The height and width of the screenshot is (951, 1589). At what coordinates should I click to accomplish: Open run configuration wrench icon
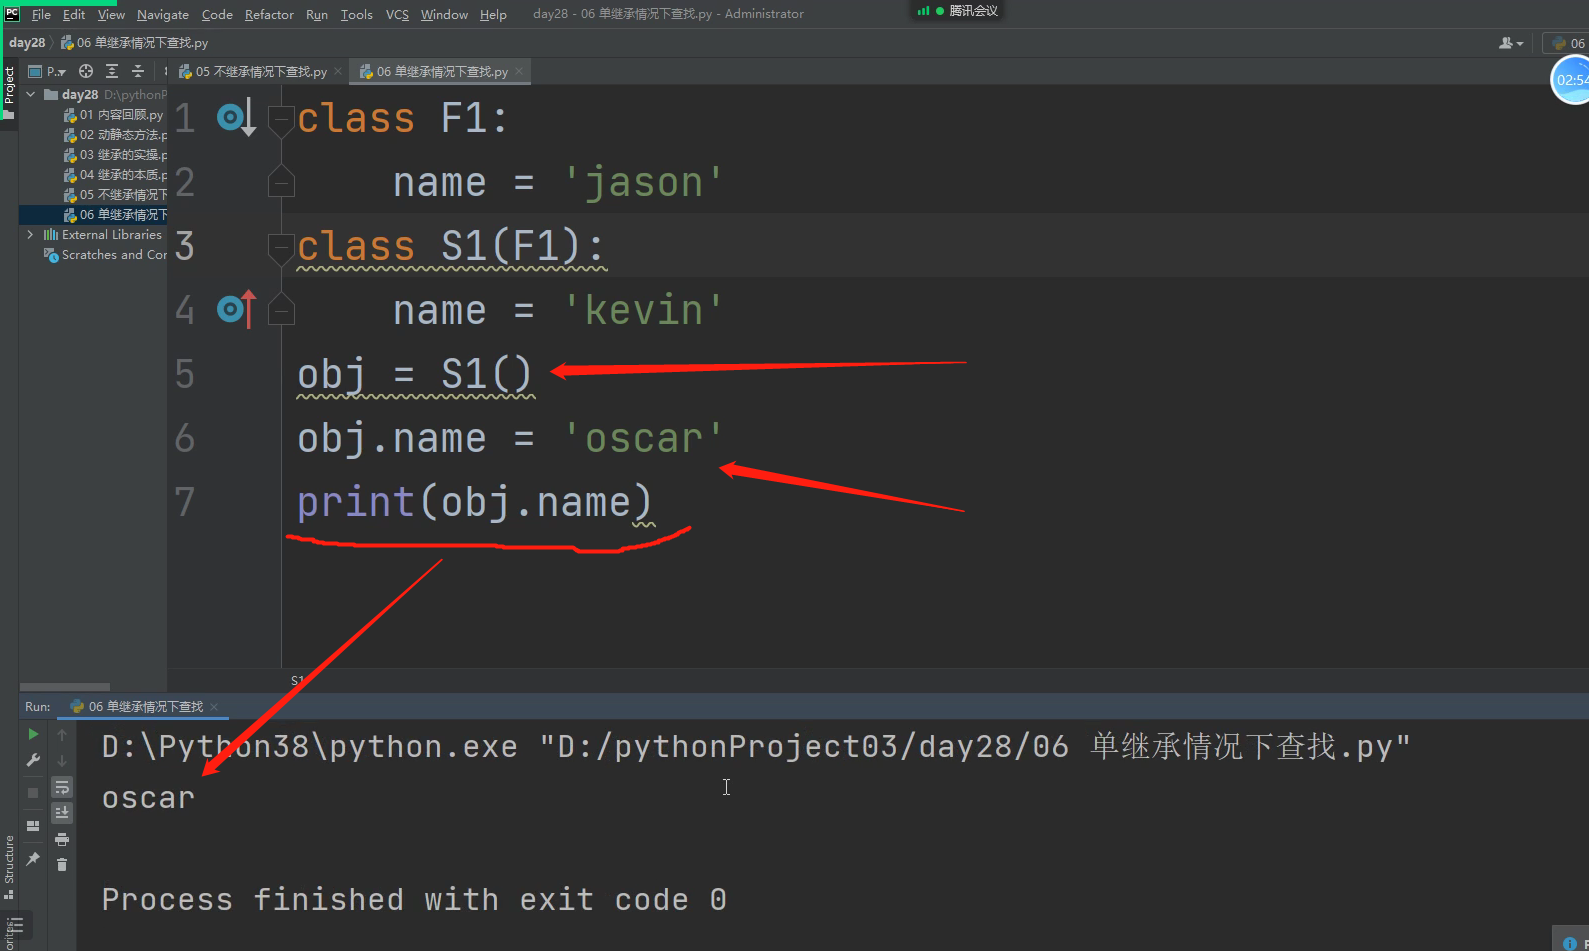[33, 761]
